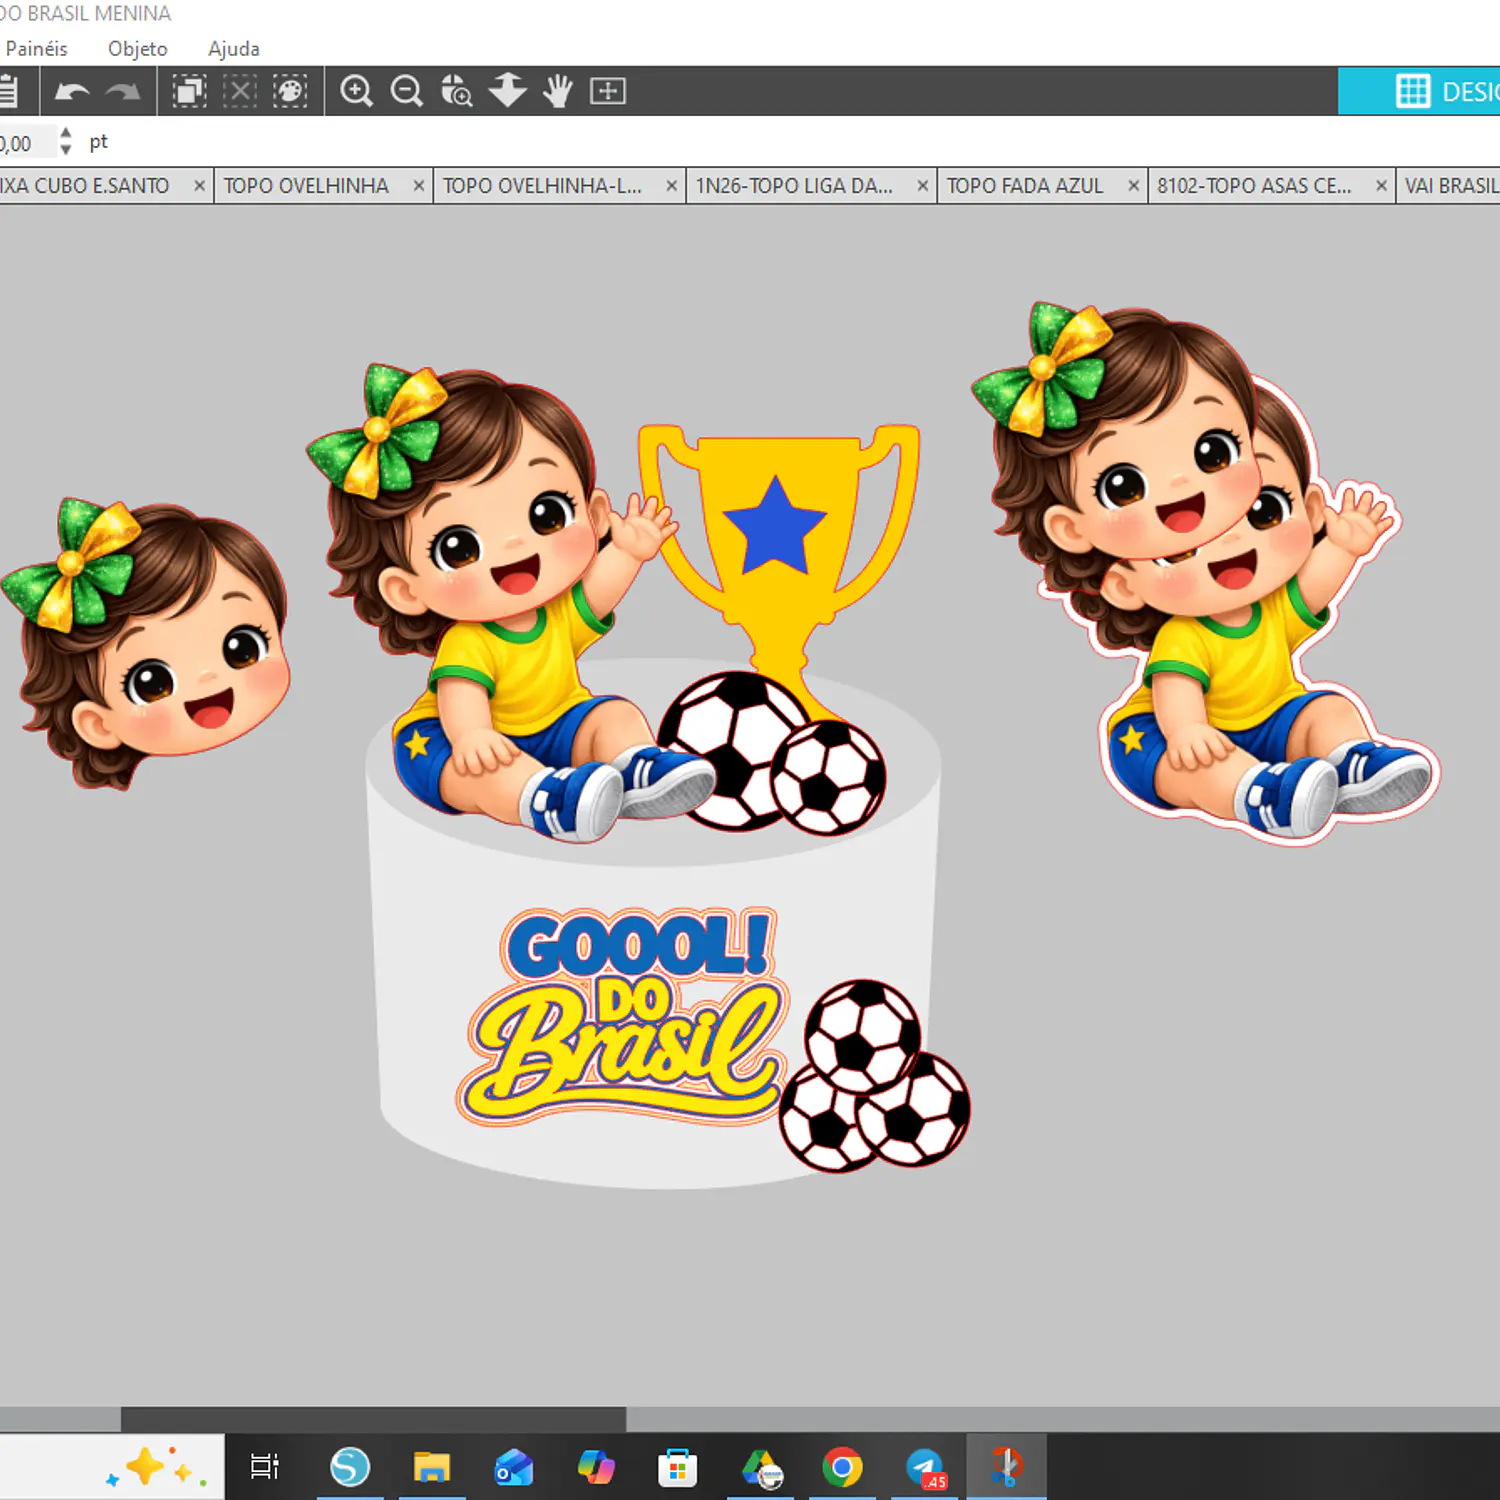Switch to the CUBO E.SANTO tab
This screenshot has height=1500, width=1500.
tap(85, 186)
